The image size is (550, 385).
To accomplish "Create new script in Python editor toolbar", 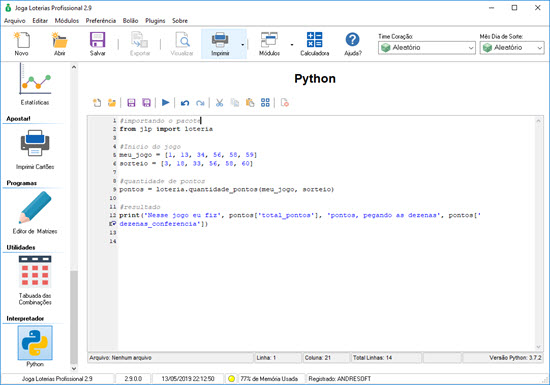I will click(x=97, y=103).
